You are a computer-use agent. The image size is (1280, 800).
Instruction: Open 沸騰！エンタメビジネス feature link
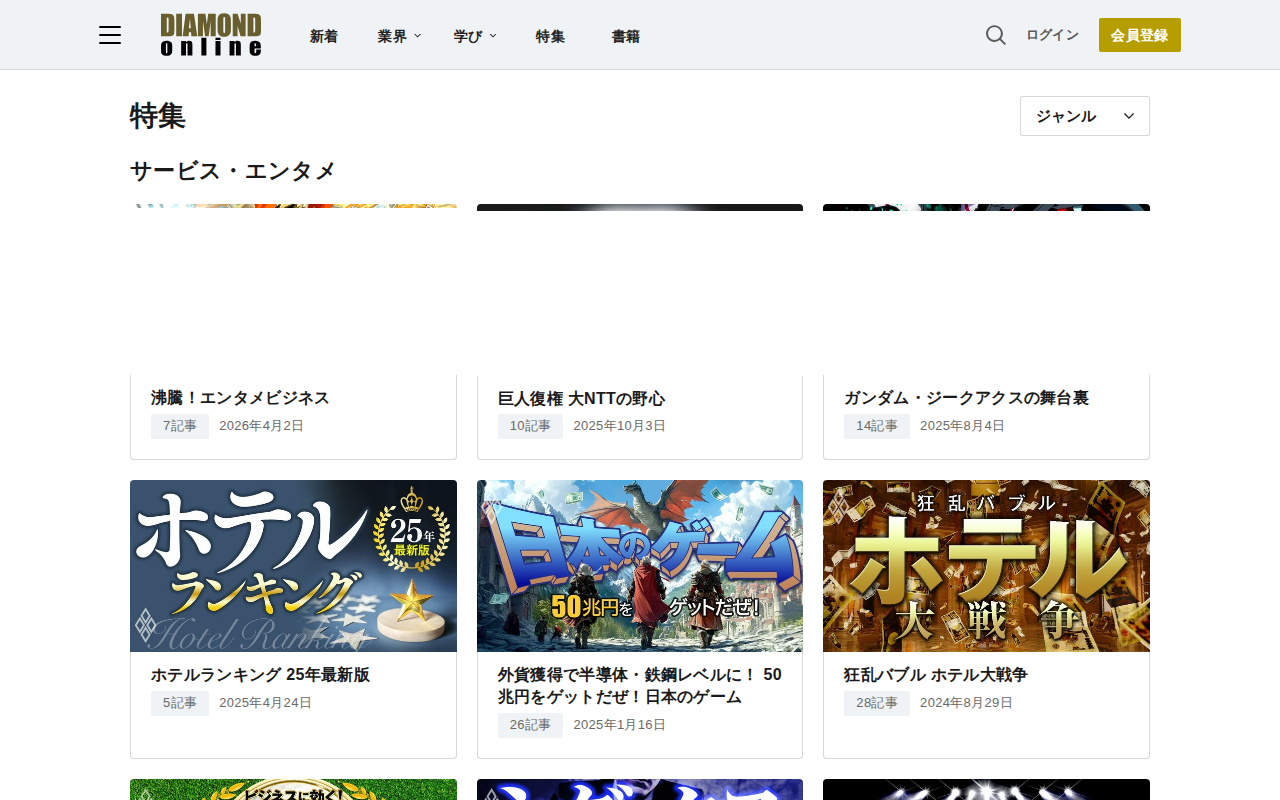point(240,398)
